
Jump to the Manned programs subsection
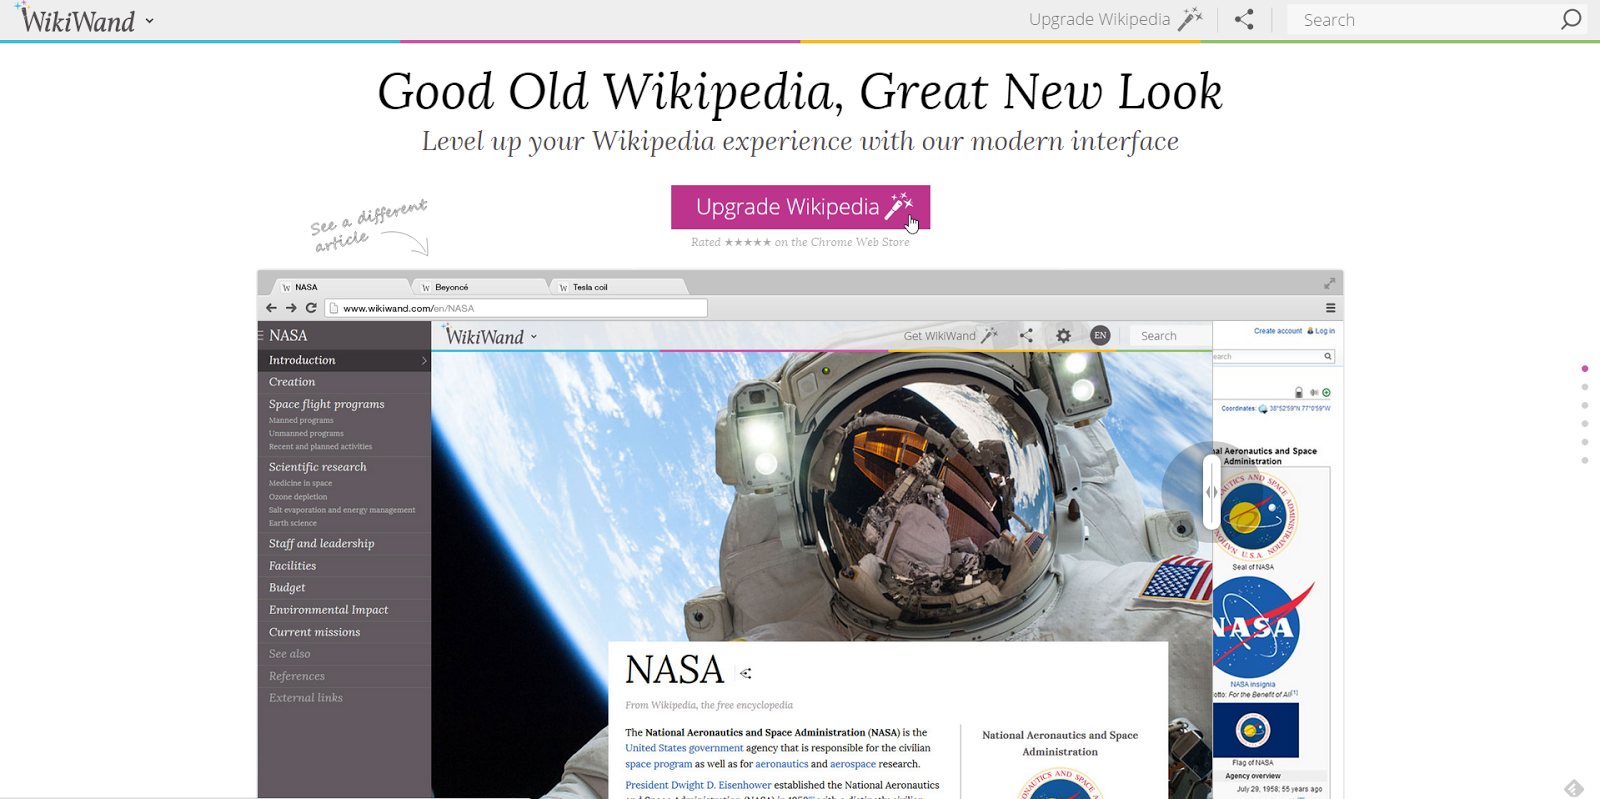coord(301,420)
